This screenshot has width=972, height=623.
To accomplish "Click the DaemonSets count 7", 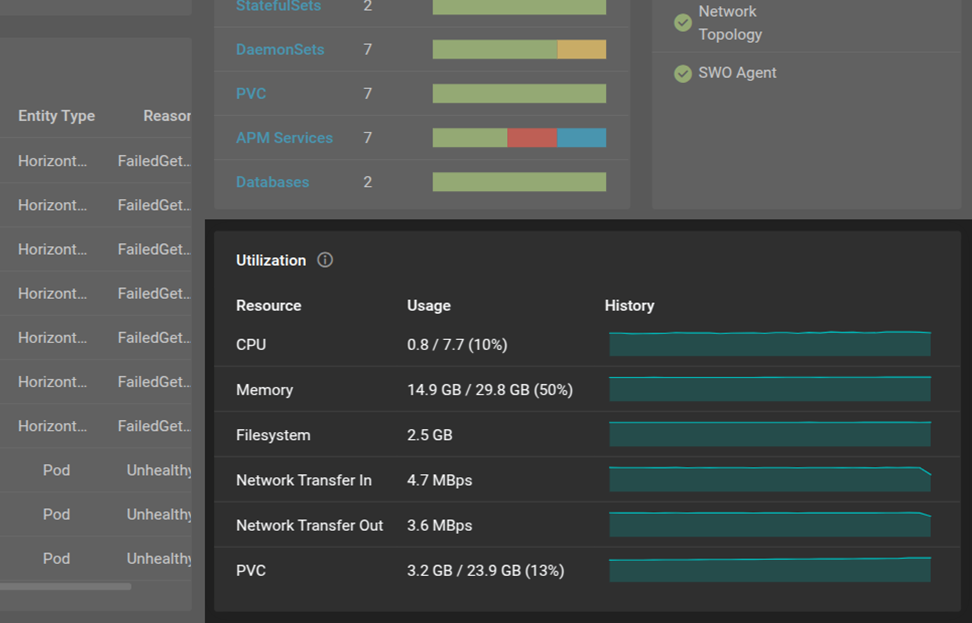I will (x=368, y=50).
